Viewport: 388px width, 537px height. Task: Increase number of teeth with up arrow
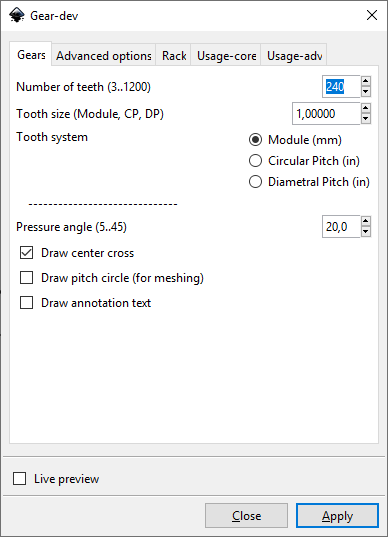[366, 81]
